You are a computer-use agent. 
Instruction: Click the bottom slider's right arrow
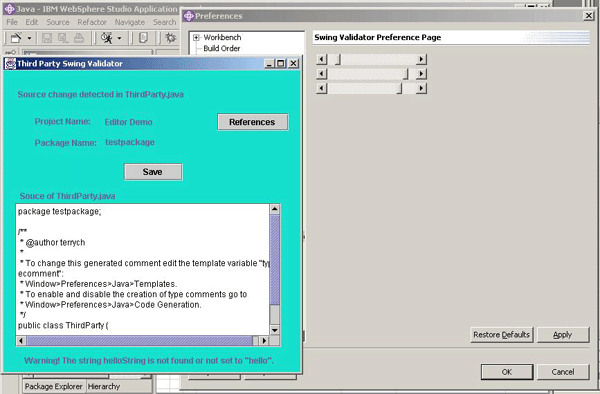[421, 88]
